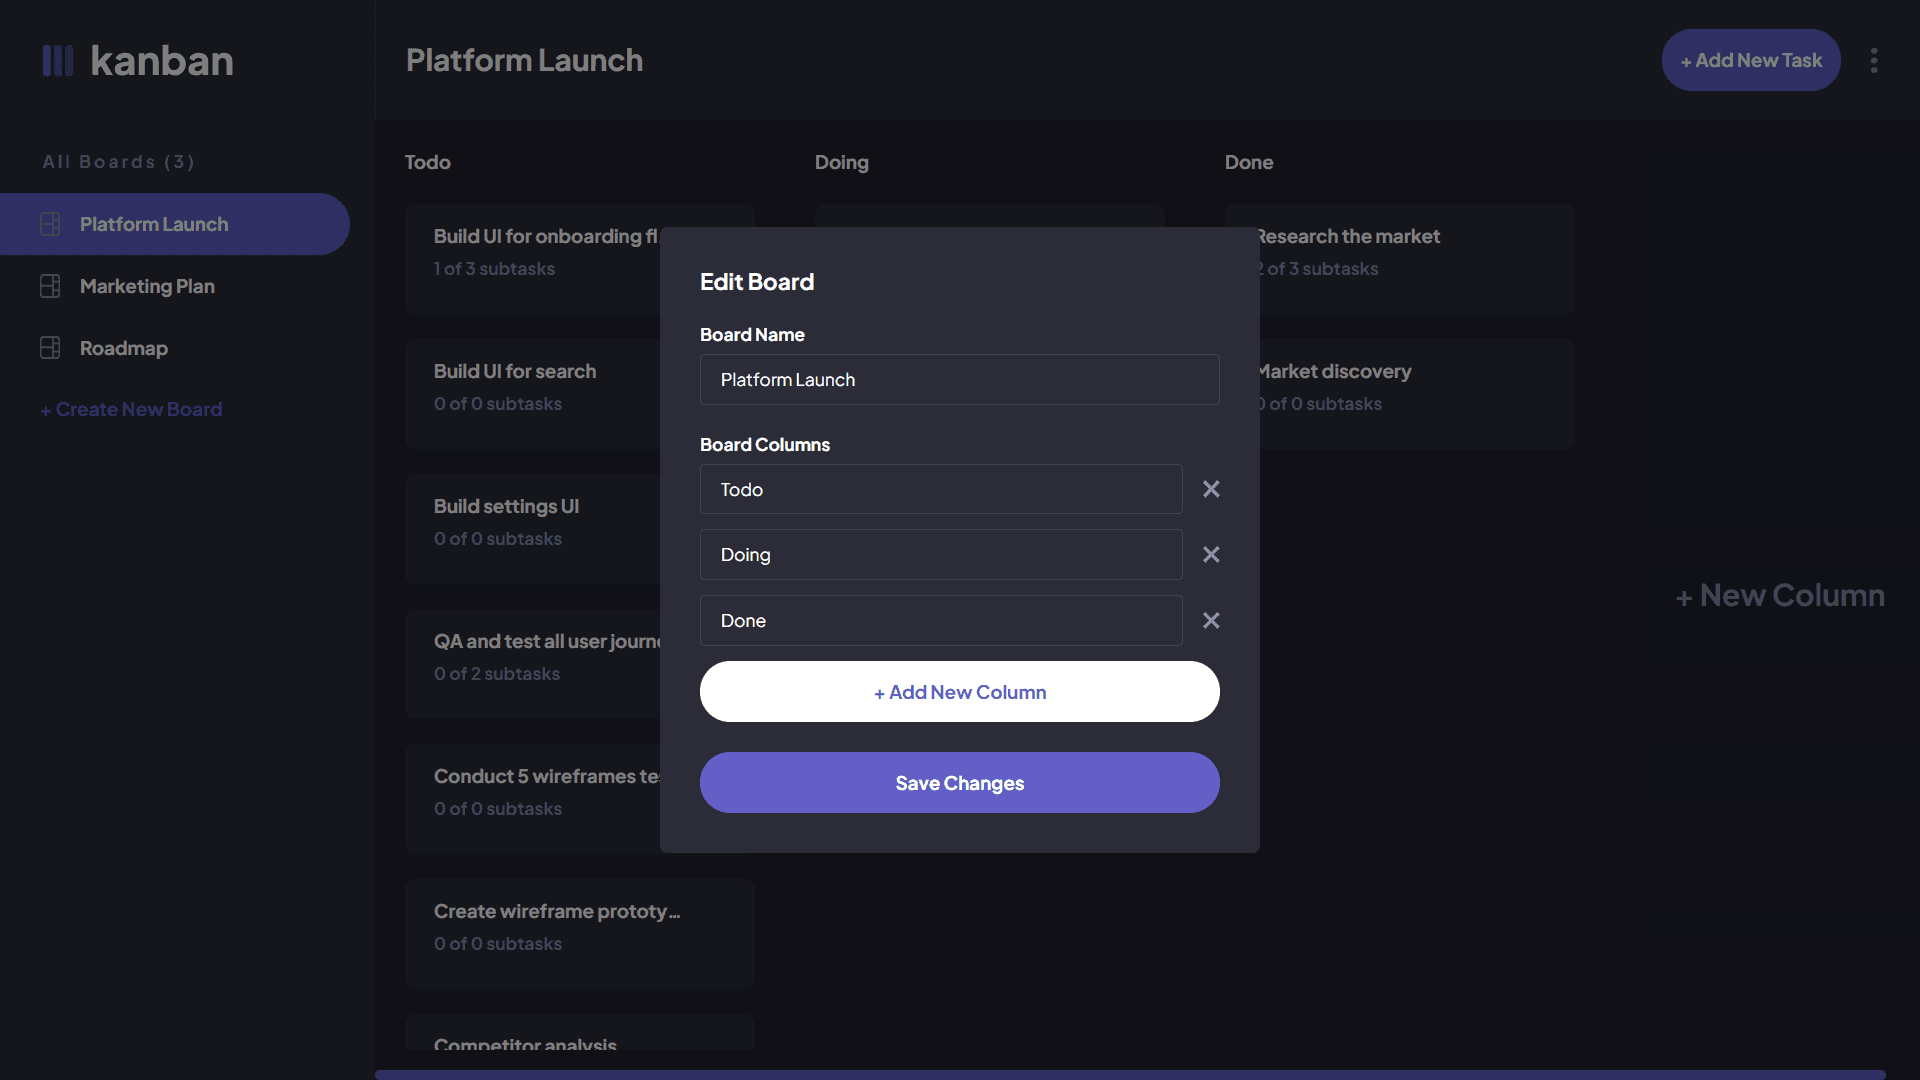Click Create New Board link
This screenshot has height=1080, width=1920.
pyautogui.click(x=131, y=409)
